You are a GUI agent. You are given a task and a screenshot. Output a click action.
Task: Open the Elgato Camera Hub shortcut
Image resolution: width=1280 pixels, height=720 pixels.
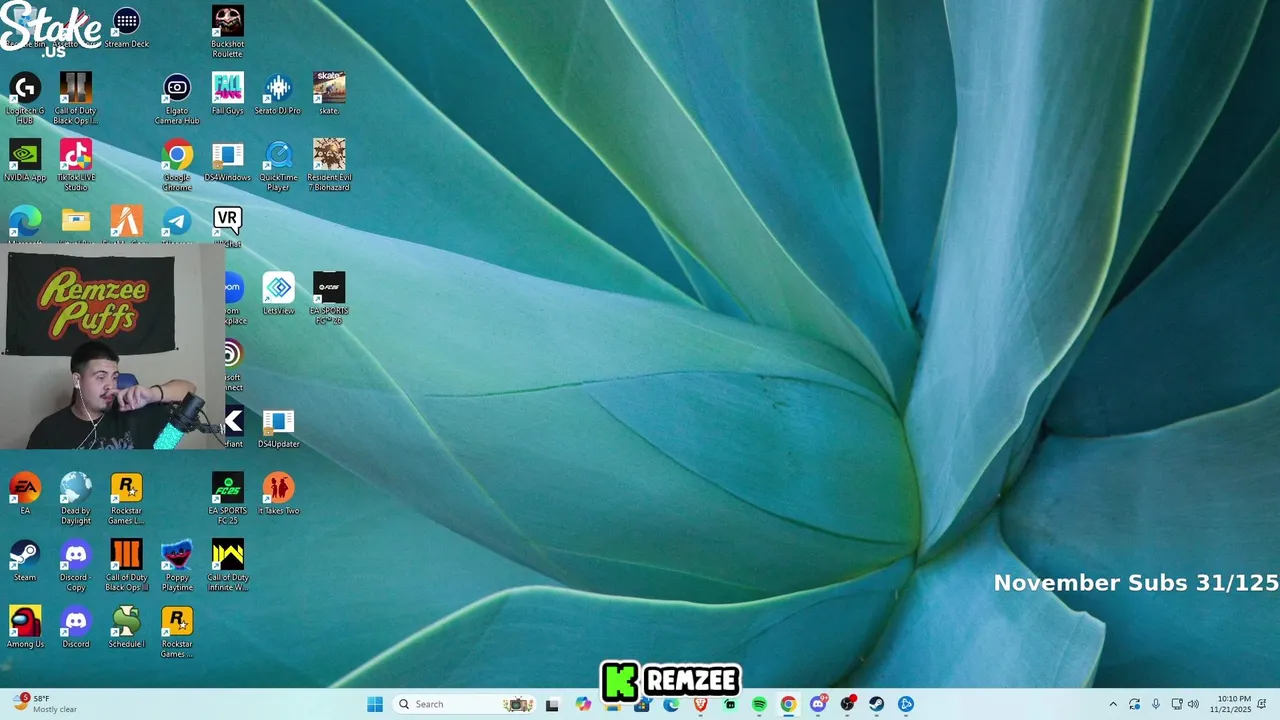point(177,99)
